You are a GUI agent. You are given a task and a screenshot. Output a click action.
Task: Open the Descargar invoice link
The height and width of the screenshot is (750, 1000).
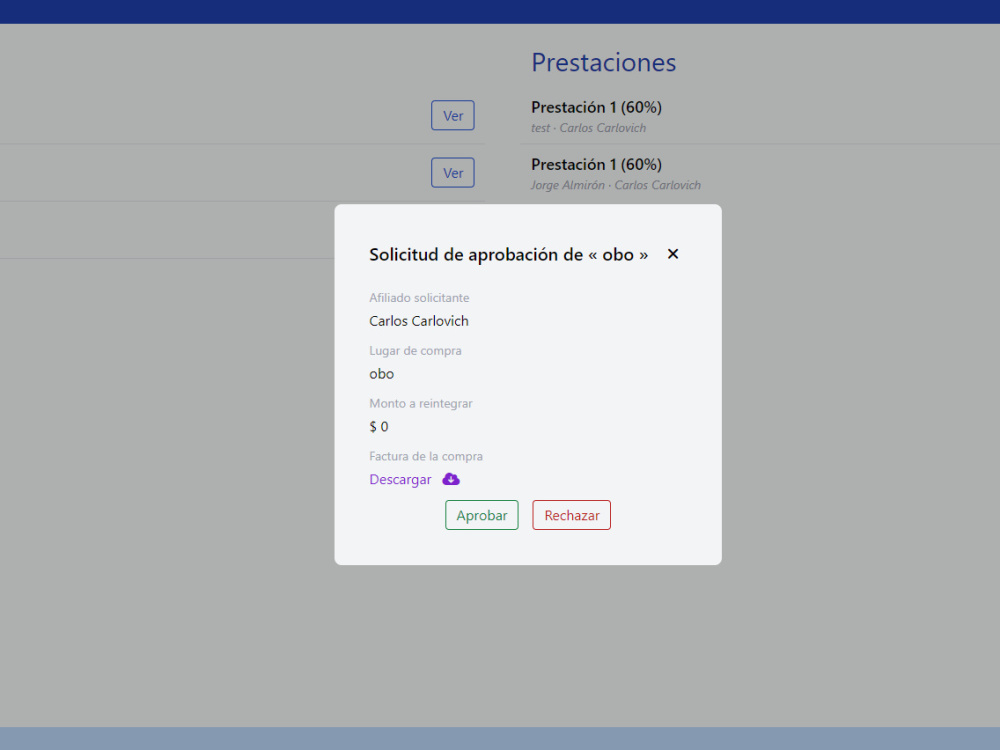pyautogui.click(x=401, y=480)
